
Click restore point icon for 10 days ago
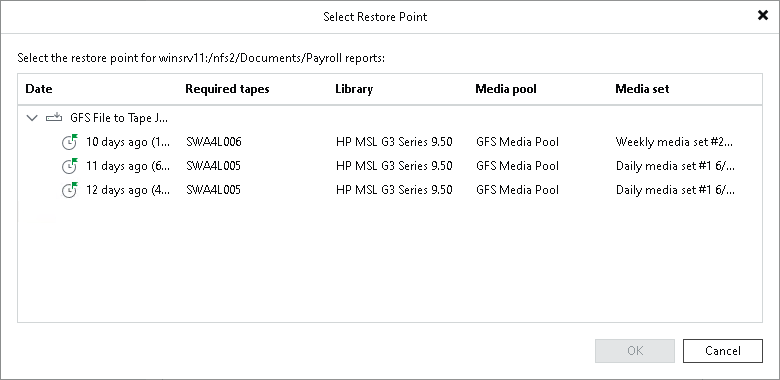(x=70, y=142)
